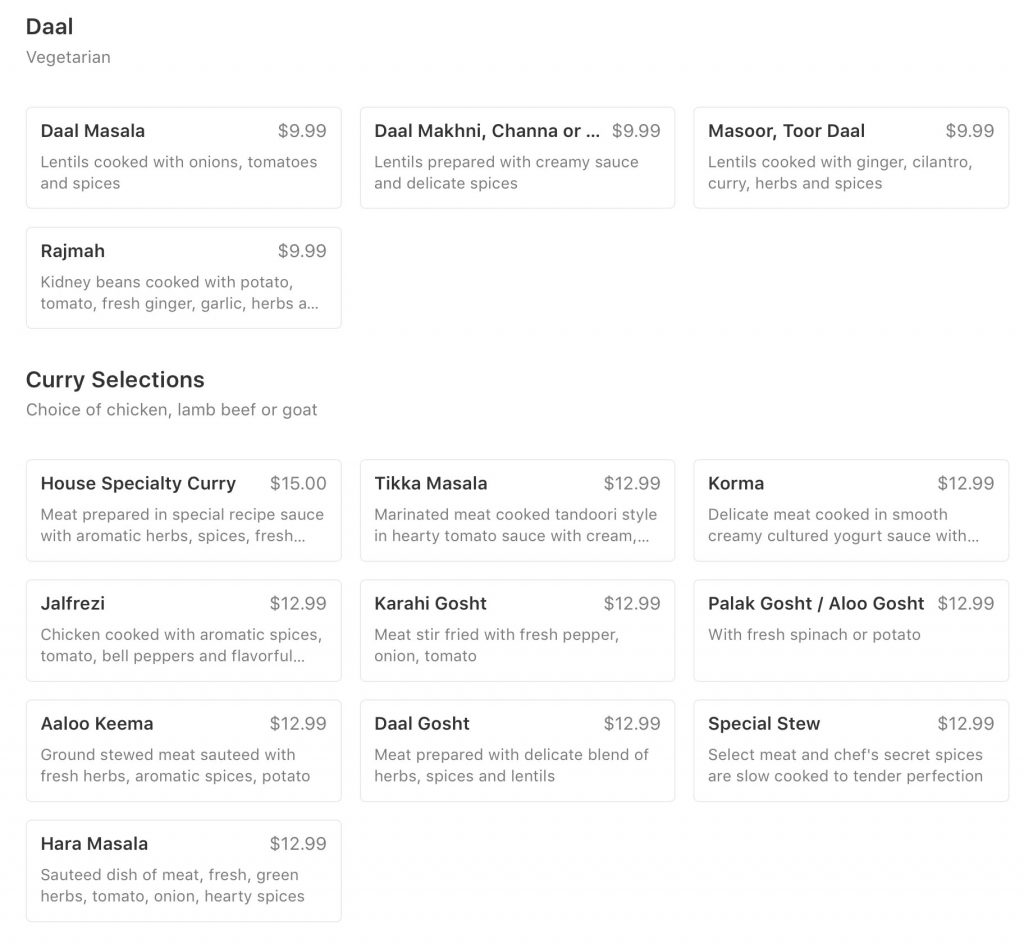Click the Curry Selections heading

pos(115,380)
